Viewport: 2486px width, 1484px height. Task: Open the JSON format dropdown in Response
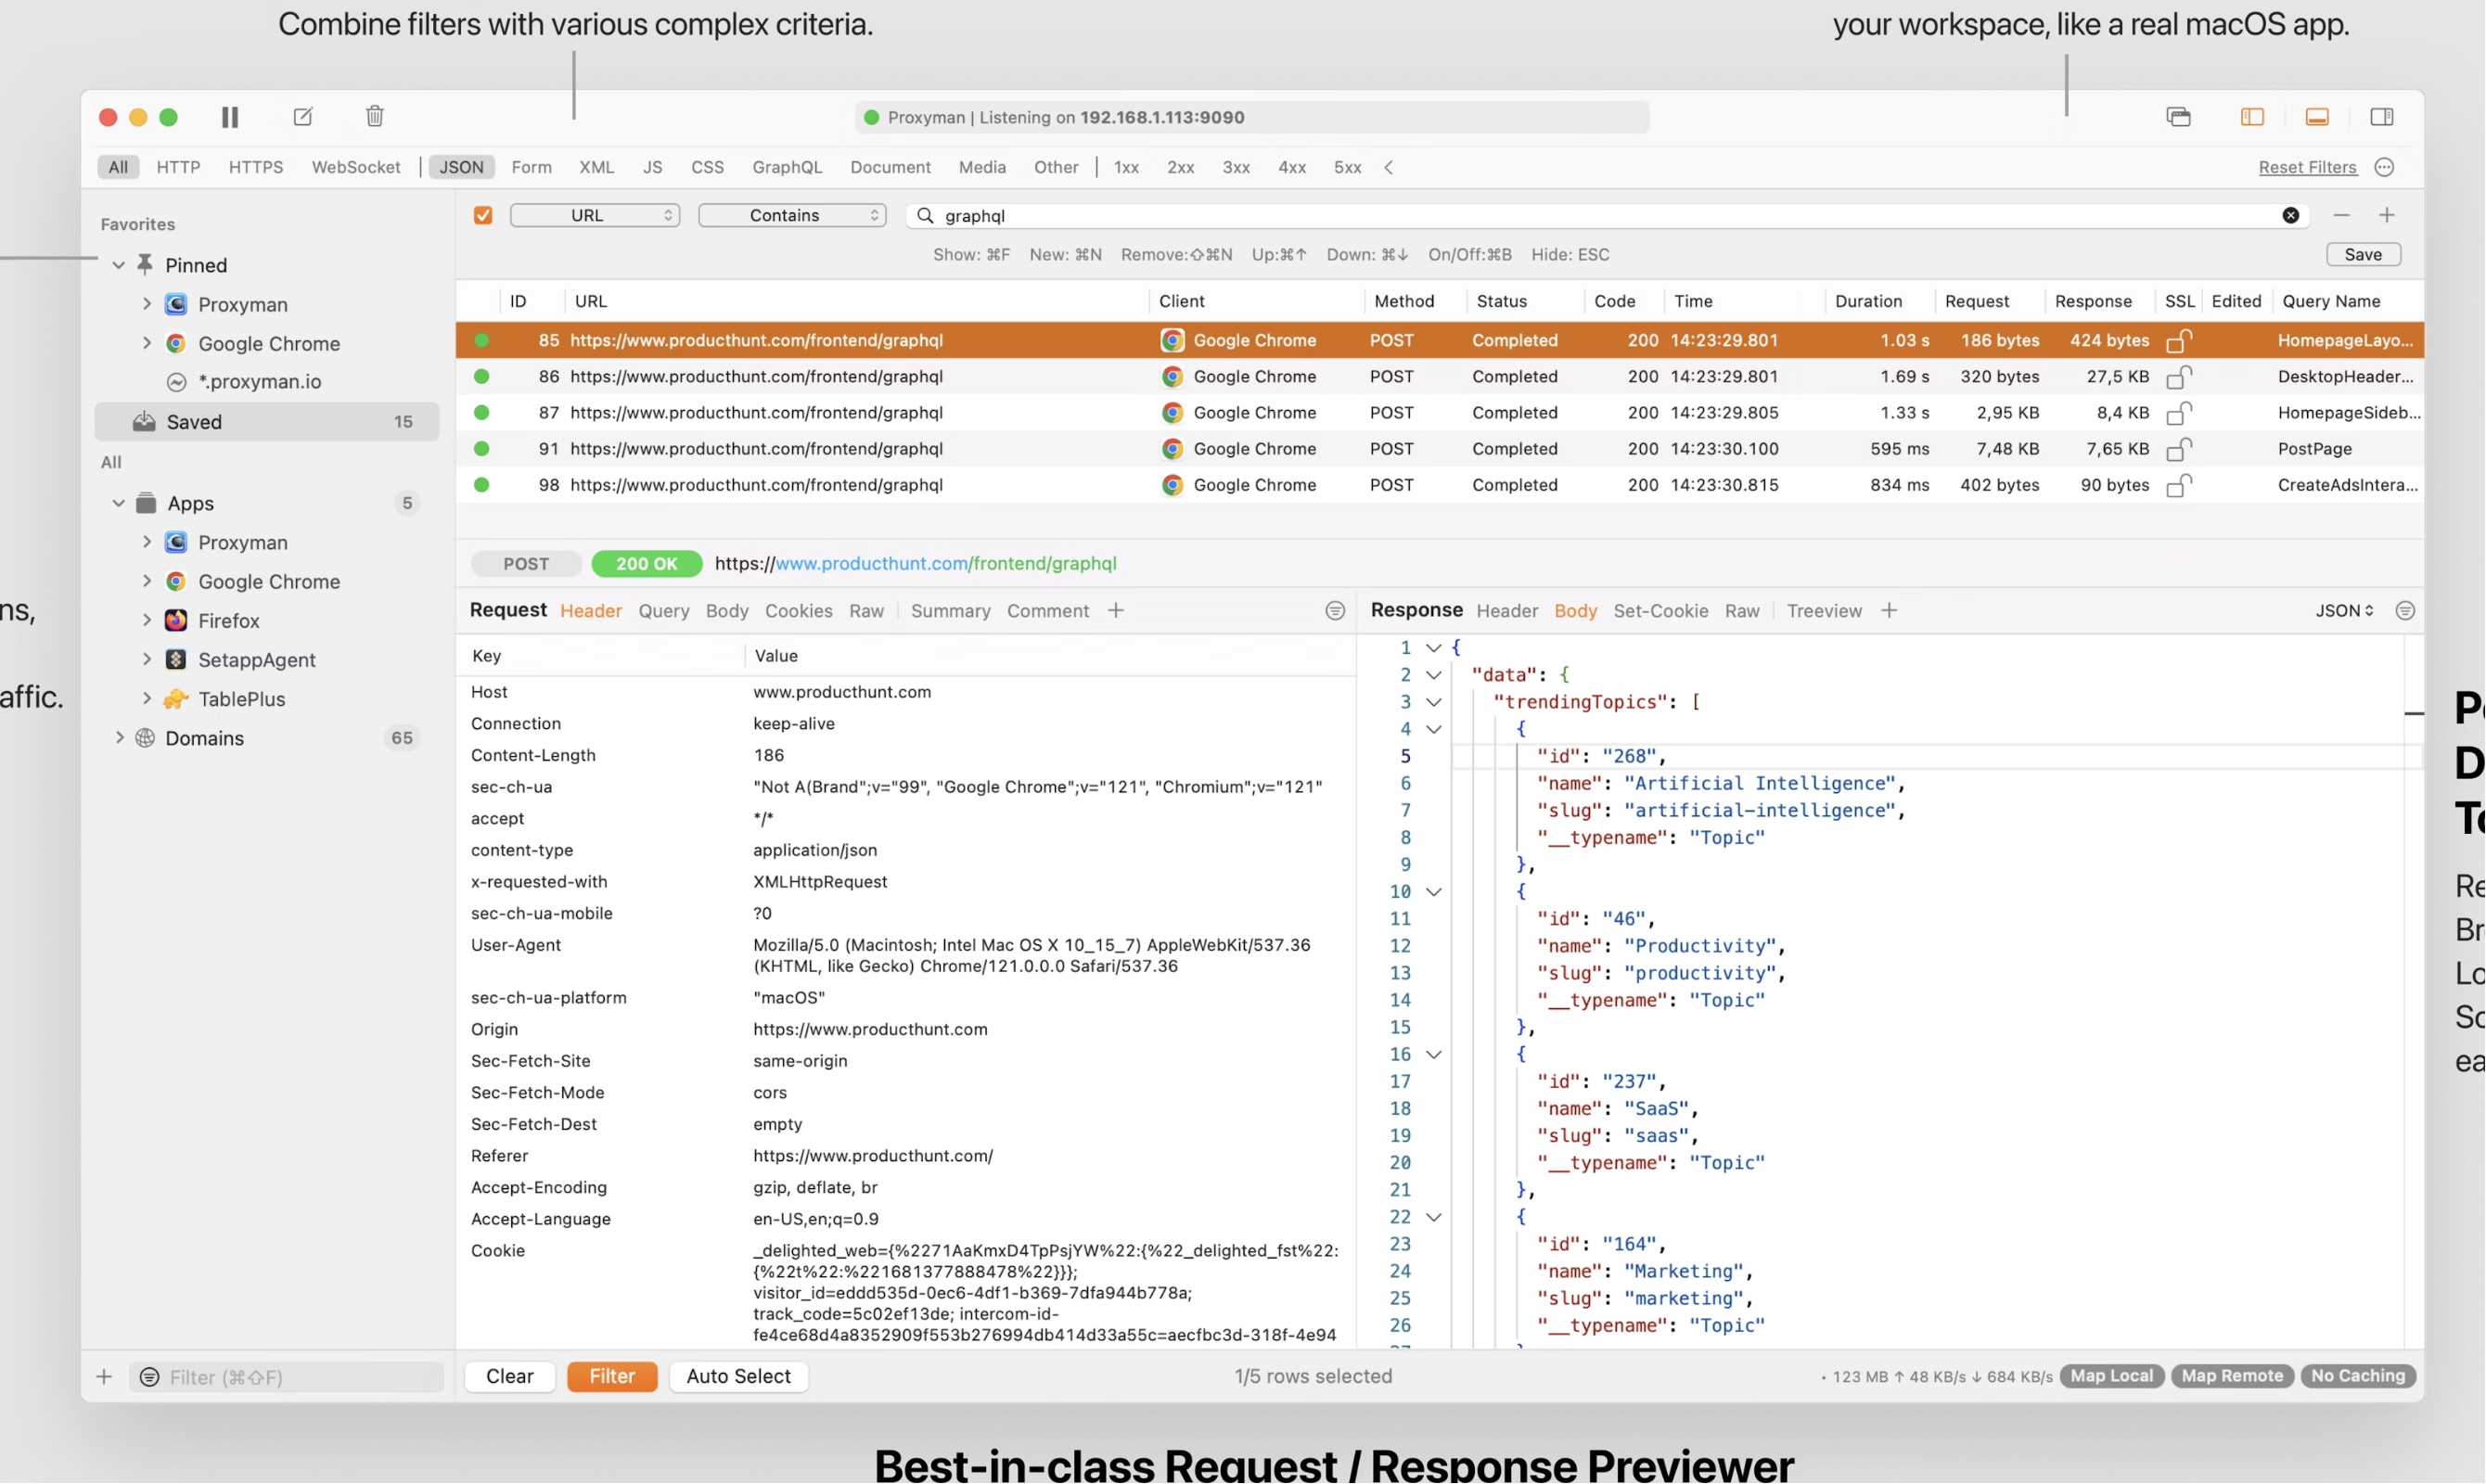(x=2344, y=611)
